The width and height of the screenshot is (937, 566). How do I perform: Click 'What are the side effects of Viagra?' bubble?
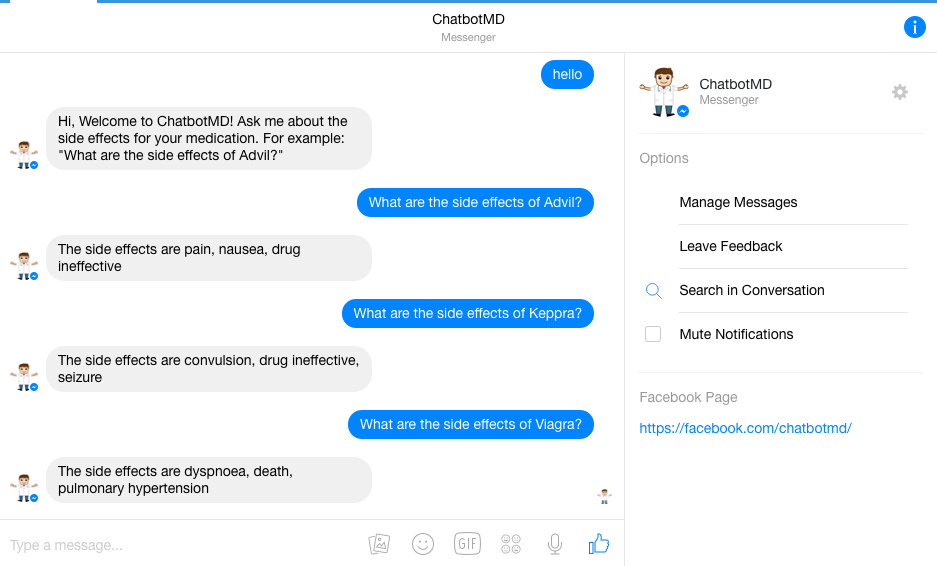pyautogui.click(x=471, y=424)
